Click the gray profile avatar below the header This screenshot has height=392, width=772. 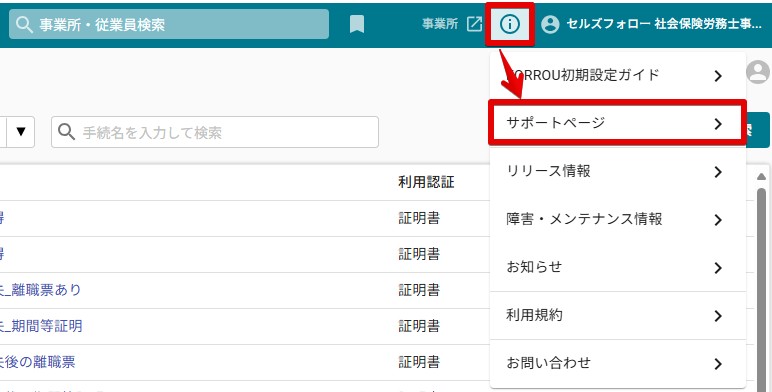(757, 72)
